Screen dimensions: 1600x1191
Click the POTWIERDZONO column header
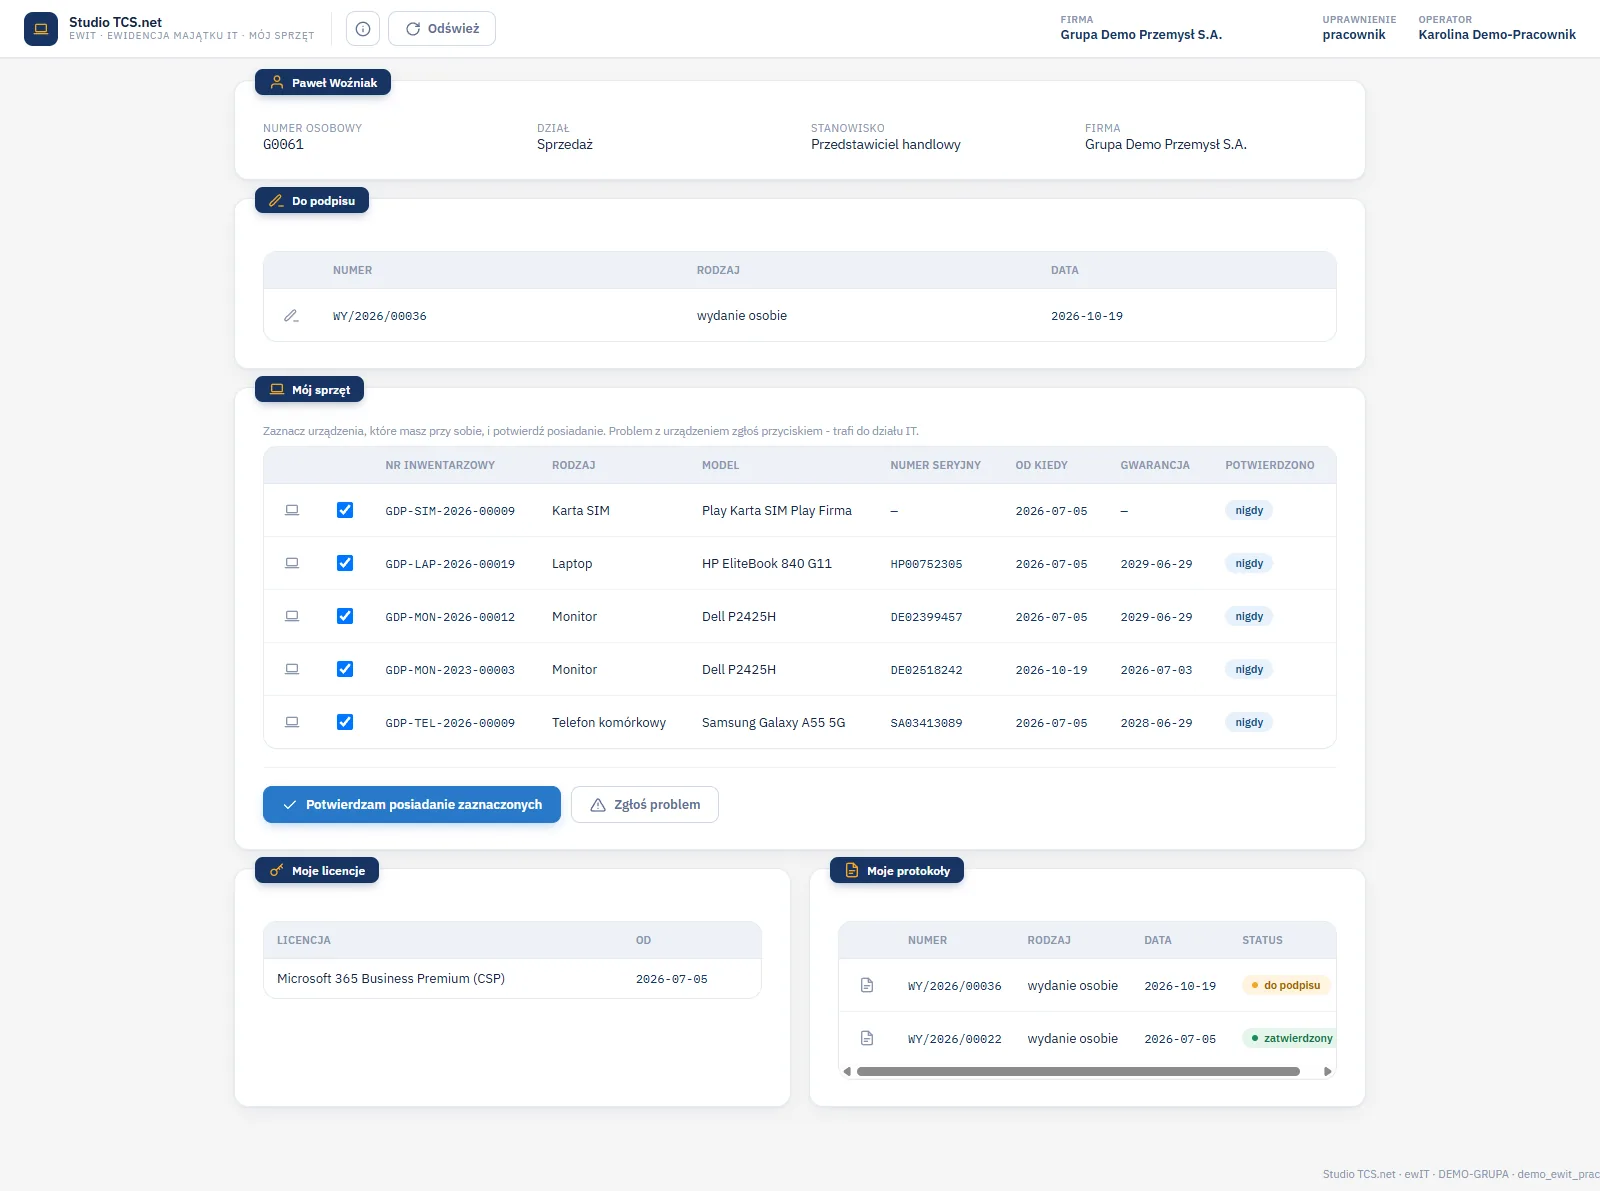tap(1270, 465)
